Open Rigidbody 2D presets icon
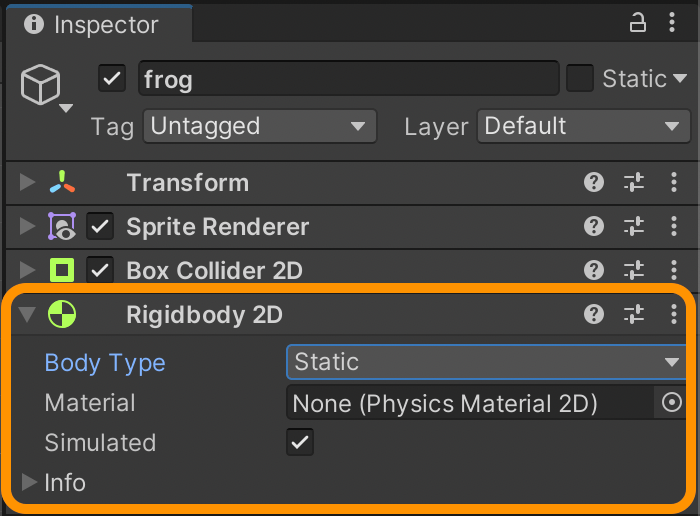The image size is (700, 516). (634, 314)
